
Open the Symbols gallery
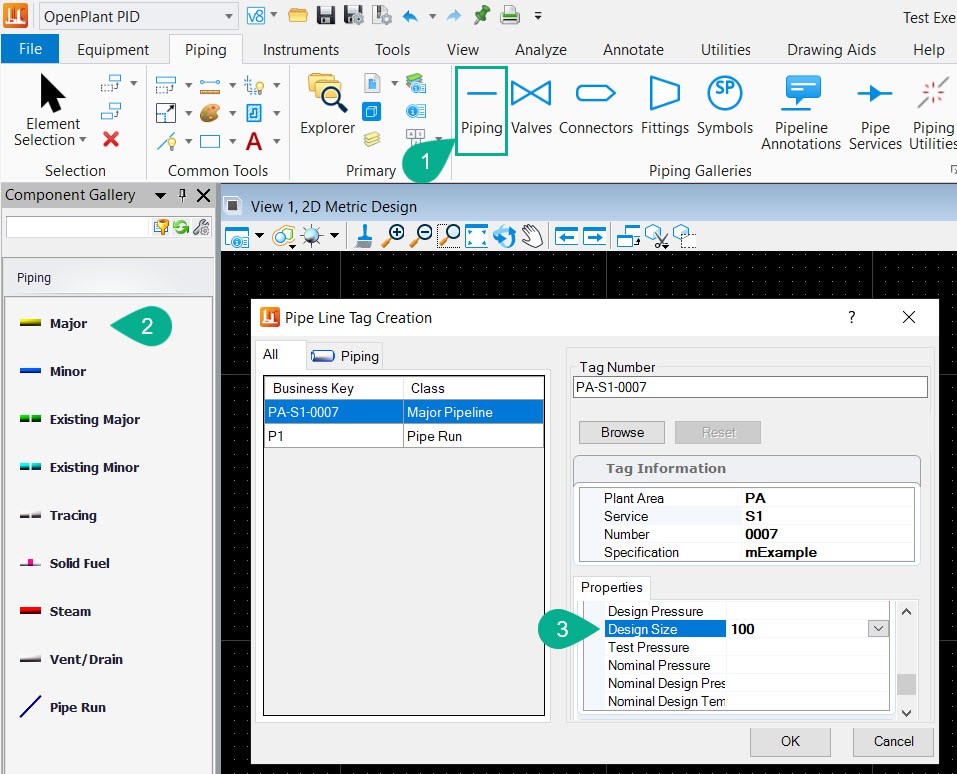(x=724, y=107)
